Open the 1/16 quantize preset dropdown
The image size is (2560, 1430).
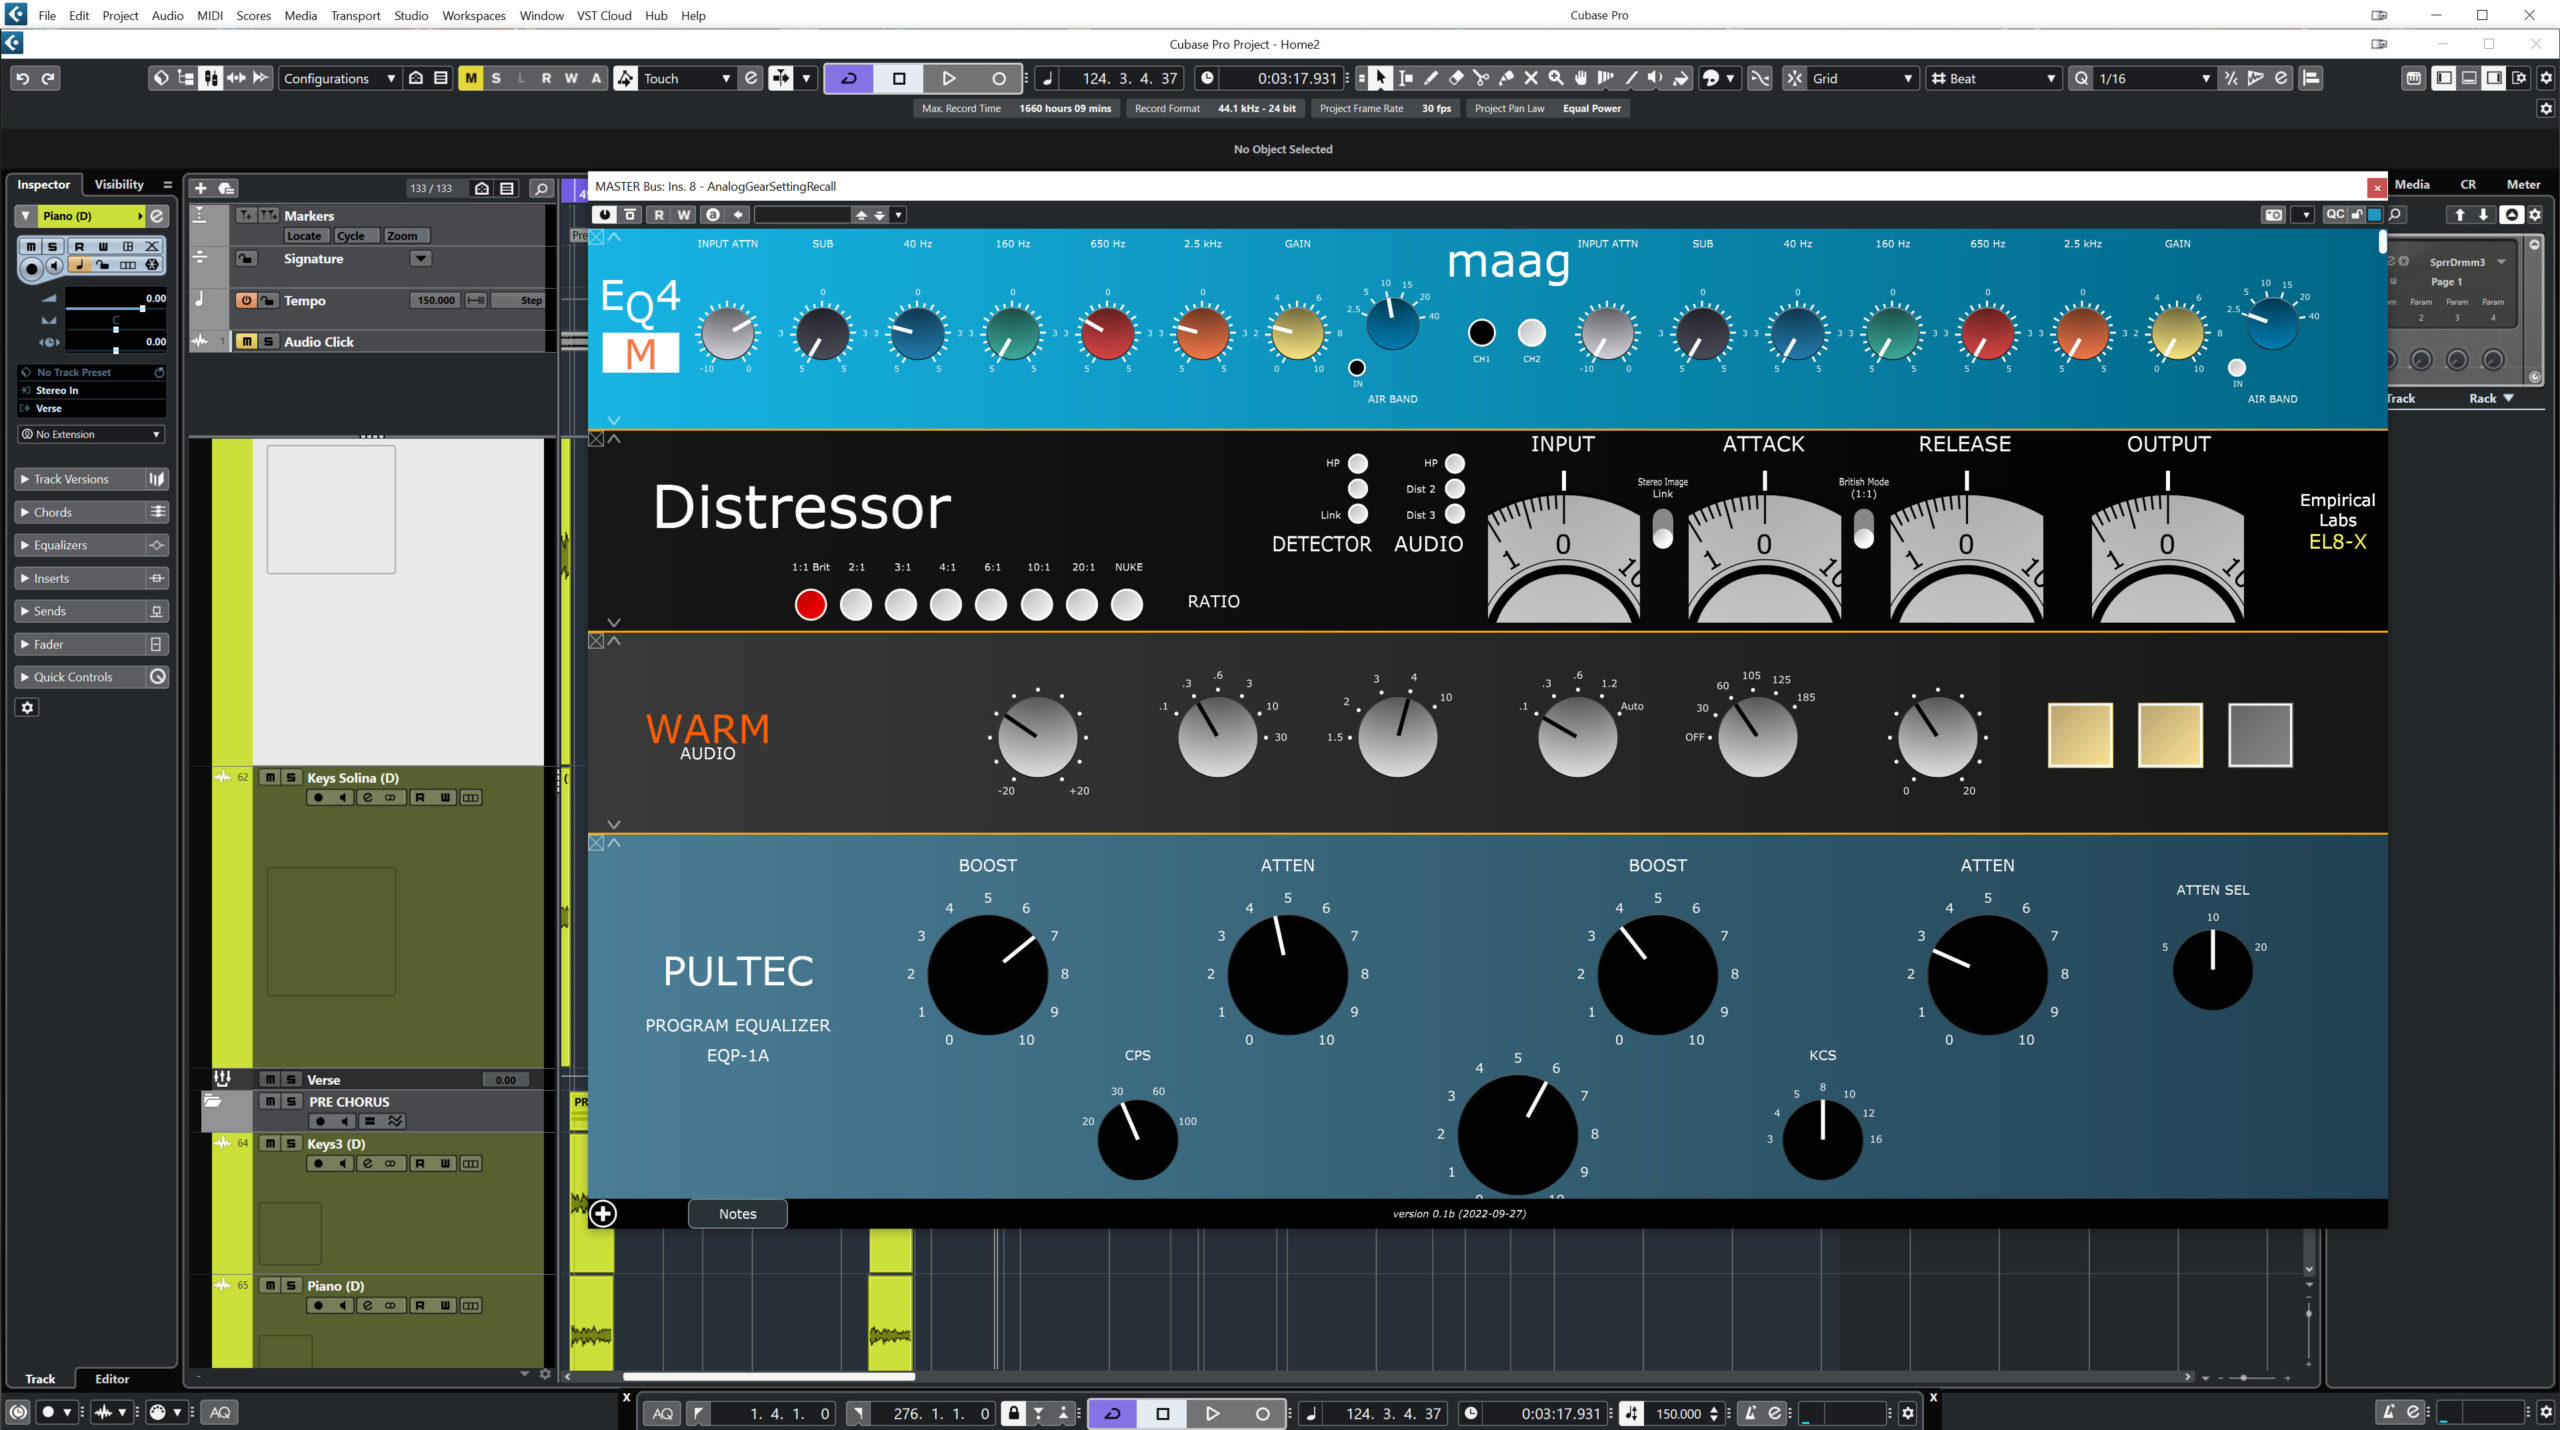(x=2153, y=78)
